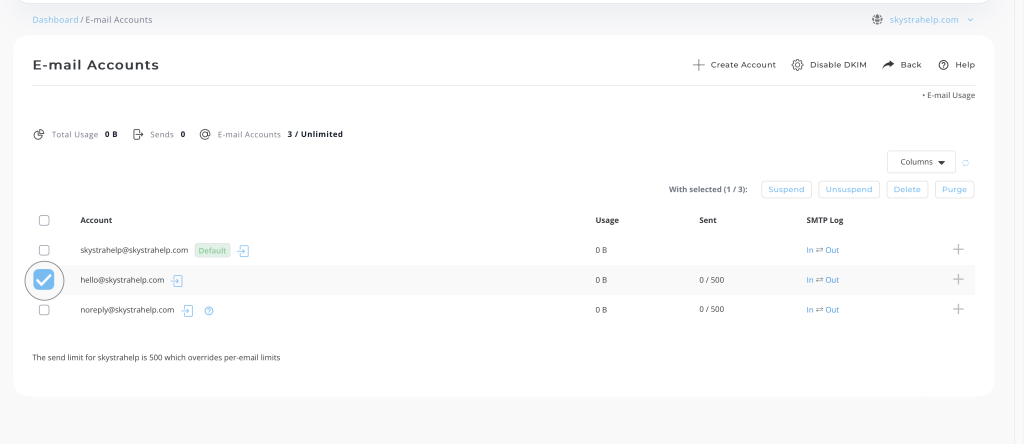
Task: Click login icon beside hello@skystrahelp.com
Action: click(177, 280)
